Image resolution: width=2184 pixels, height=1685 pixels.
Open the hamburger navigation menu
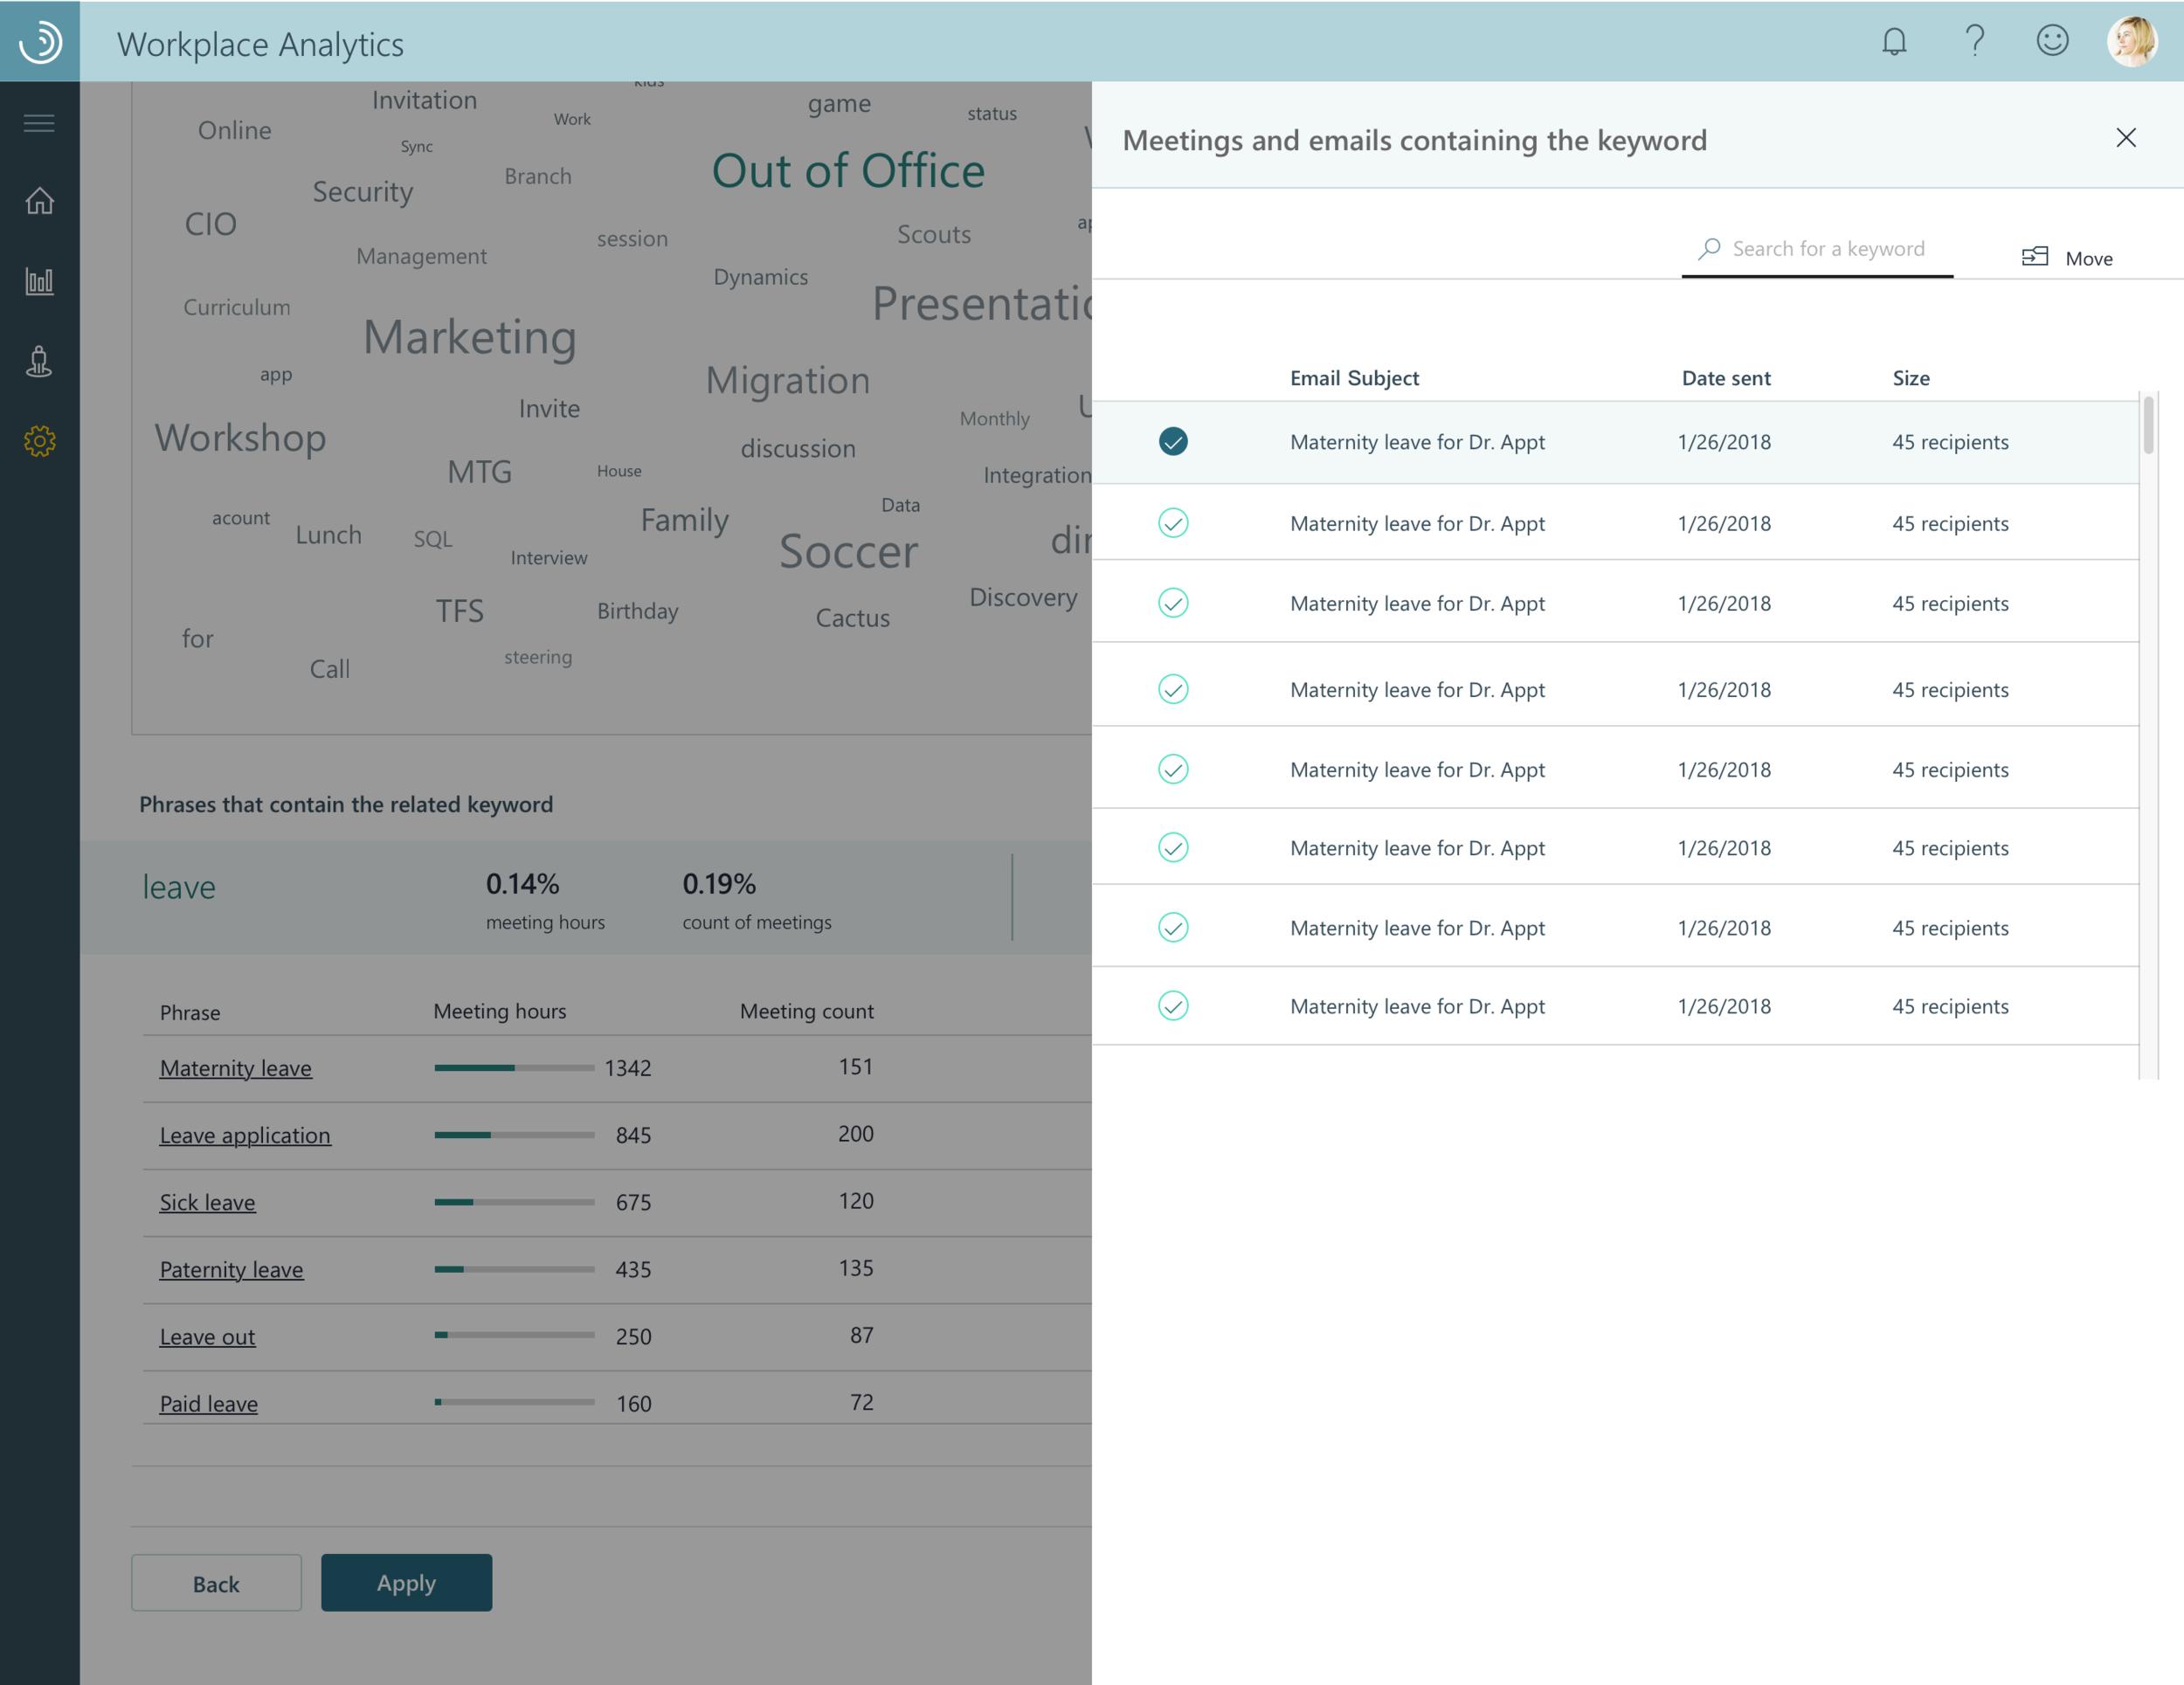(39, 122)
